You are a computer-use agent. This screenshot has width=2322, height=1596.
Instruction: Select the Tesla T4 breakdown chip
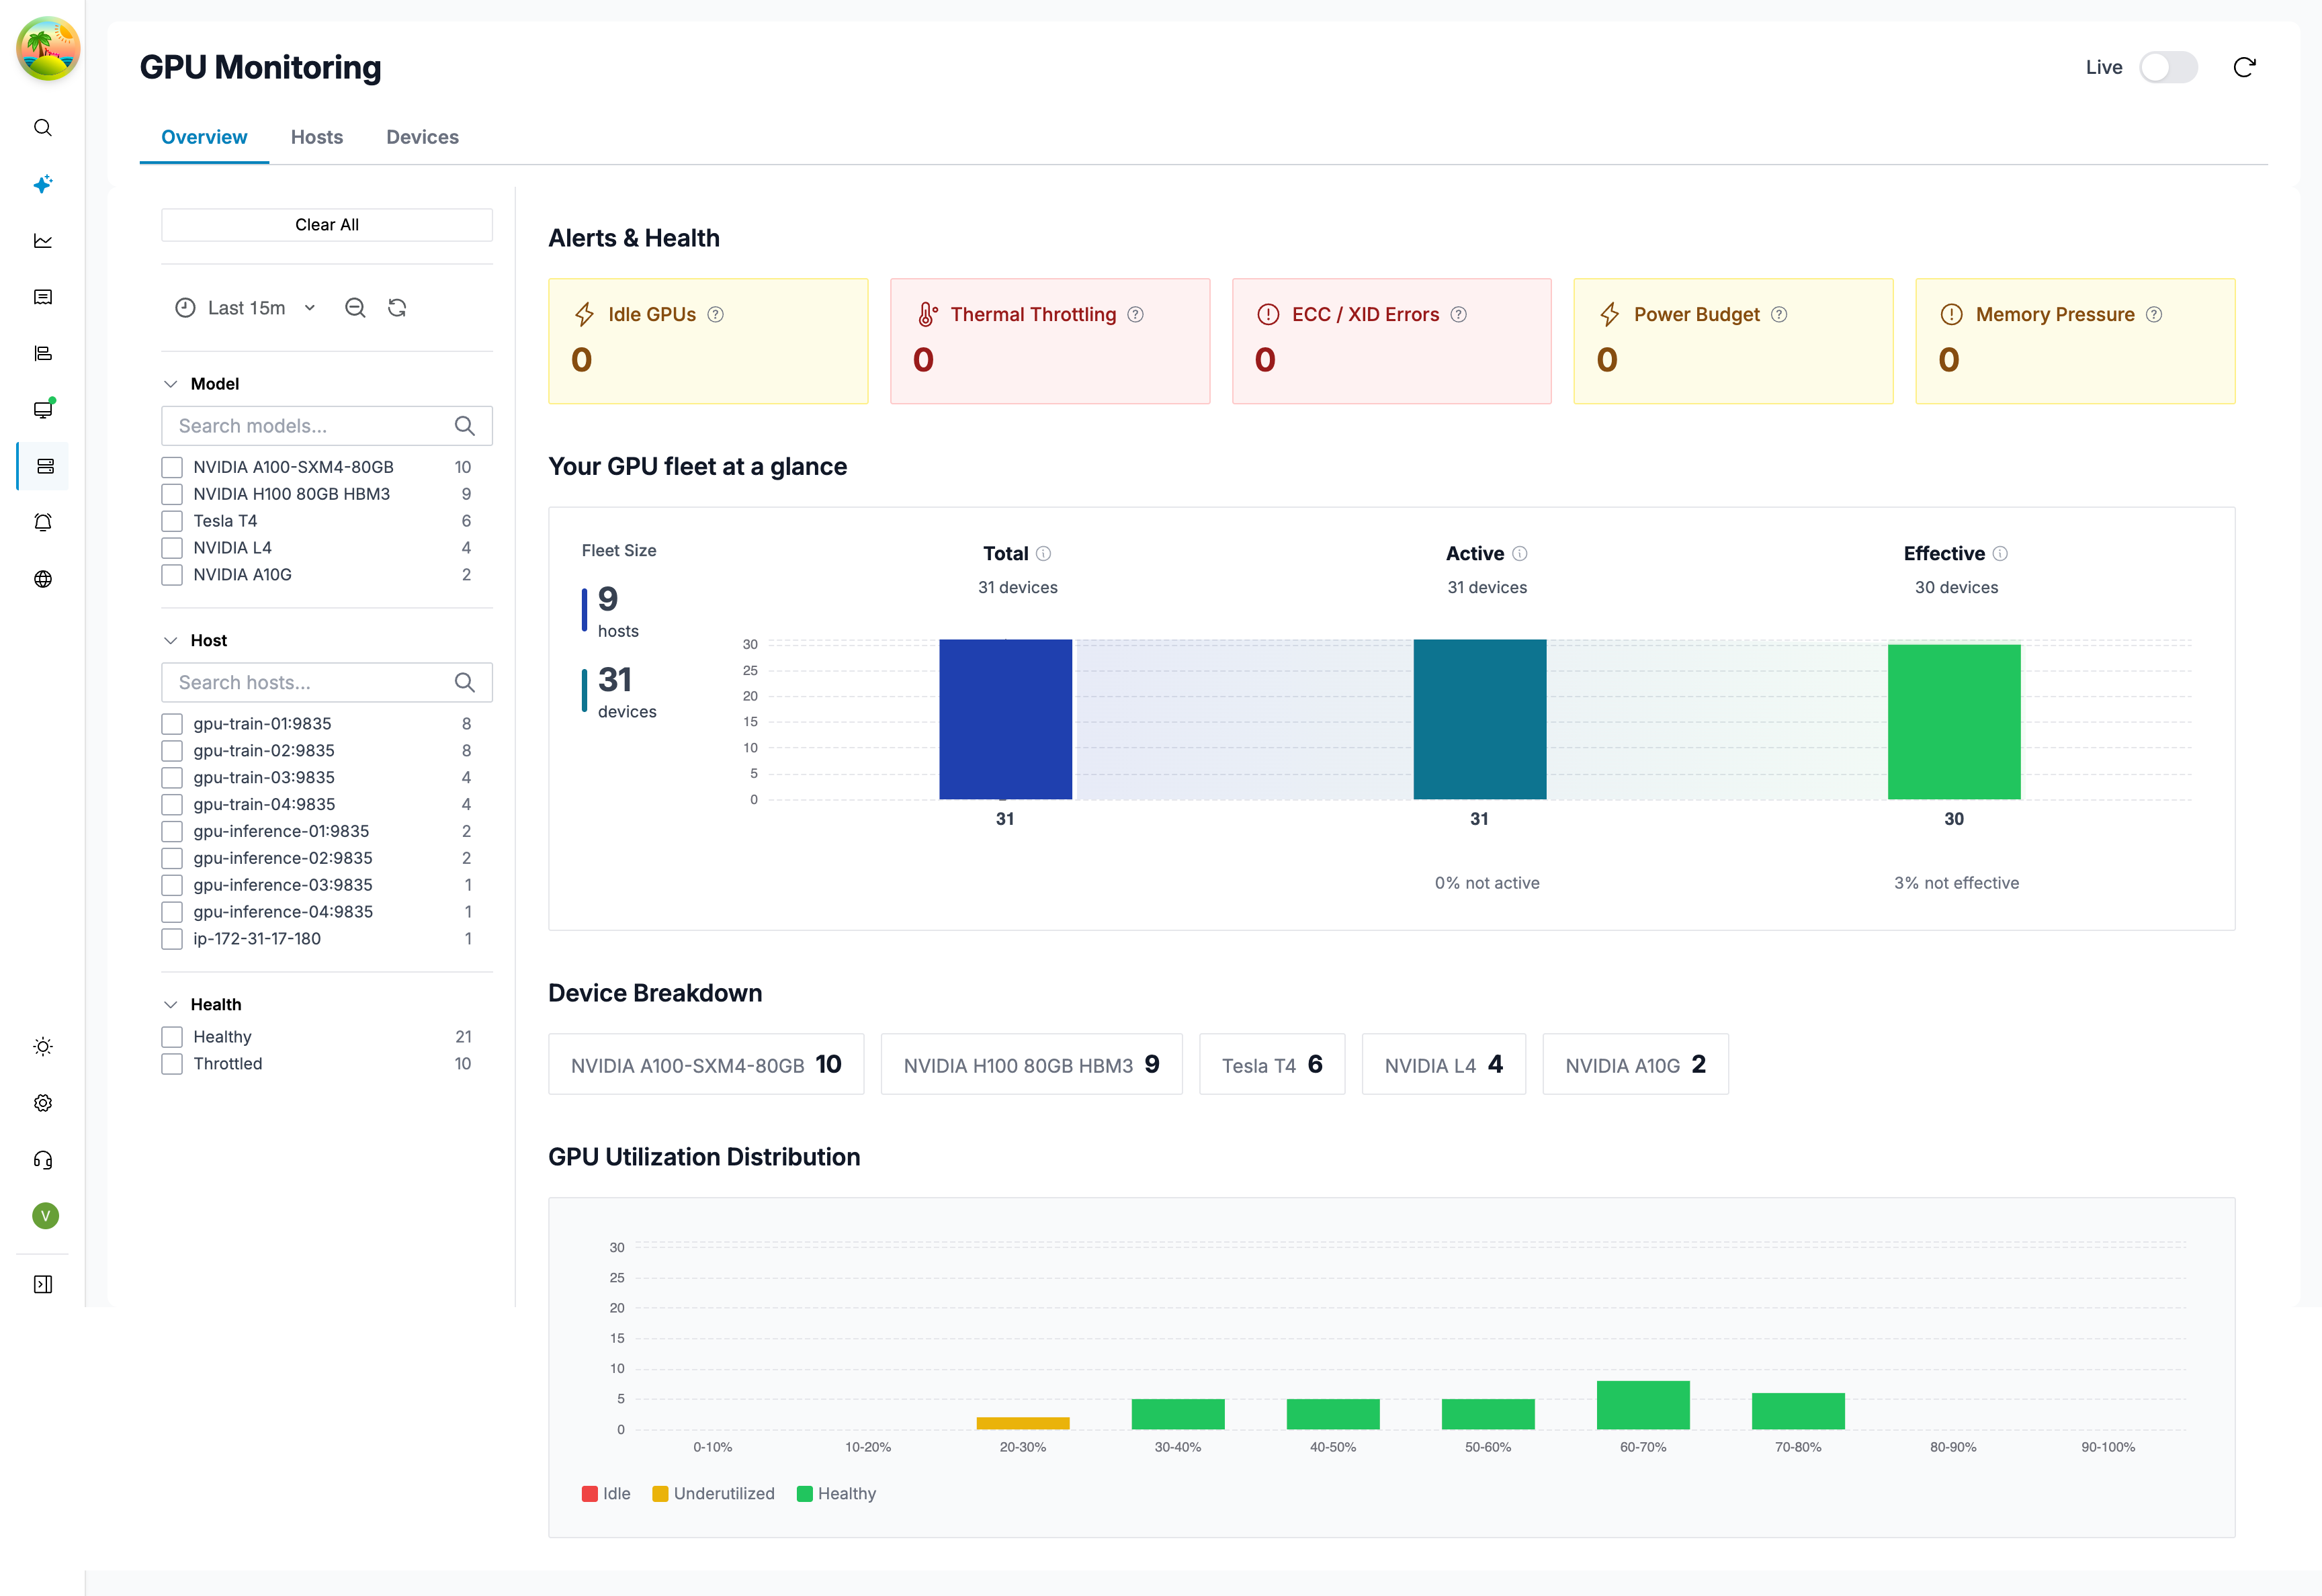[x=1272, y=1064]
